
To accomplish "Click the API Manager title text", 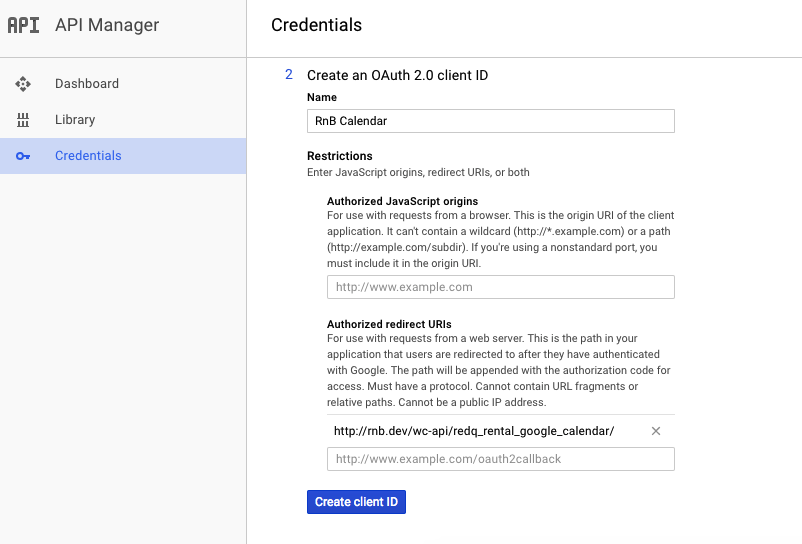I will pos(107,25).
